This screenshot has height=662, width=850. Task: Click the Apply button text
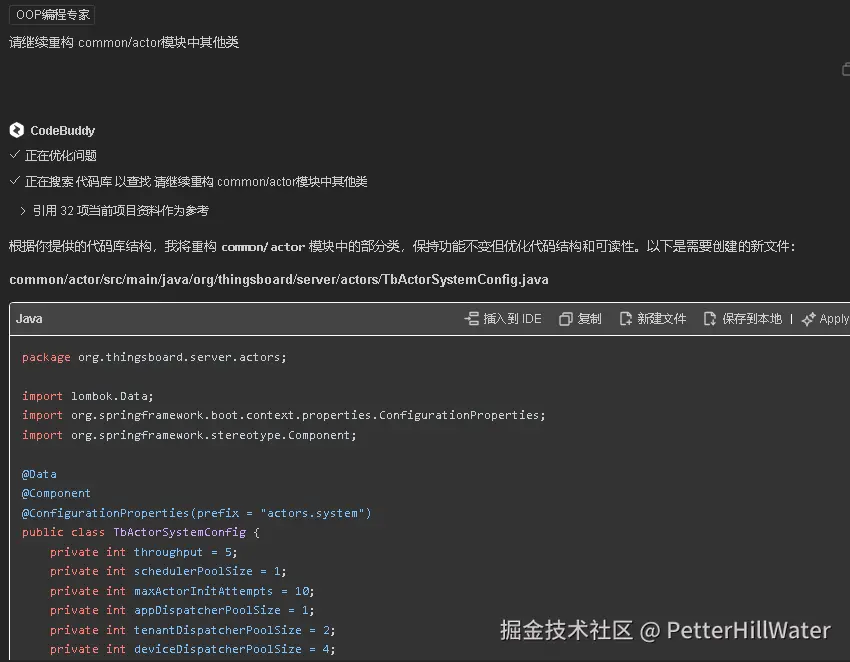(x=834, y=318)
